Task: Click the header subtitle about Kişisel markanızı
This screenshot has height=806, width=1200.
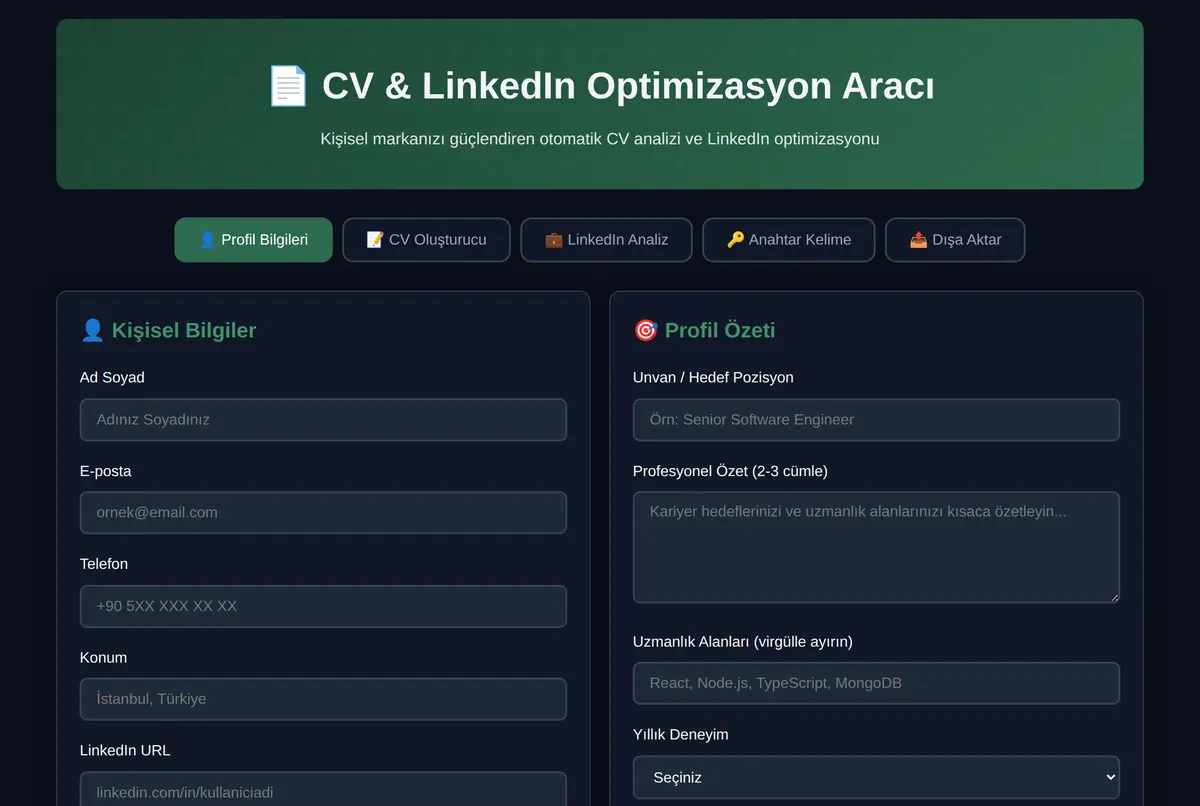Action: pyautogui.click(x=600, y=139)
